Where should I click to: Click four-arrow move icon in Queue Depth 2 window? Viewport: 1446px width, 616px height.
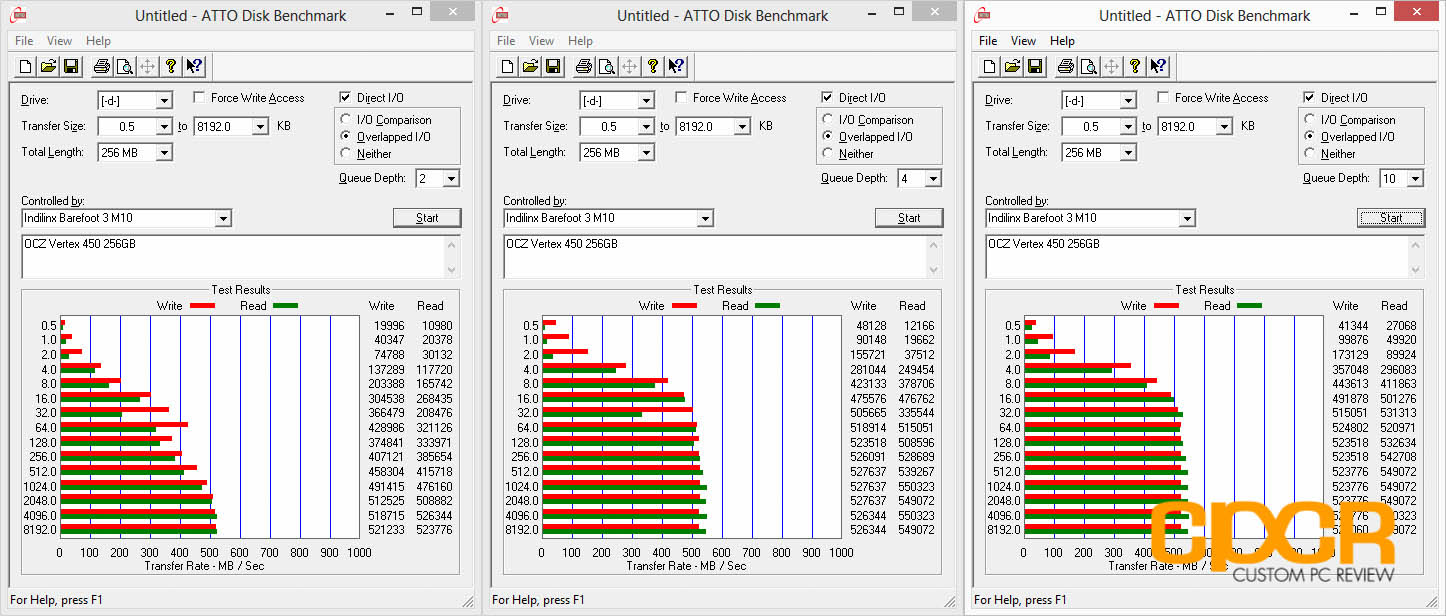(147, 66)
